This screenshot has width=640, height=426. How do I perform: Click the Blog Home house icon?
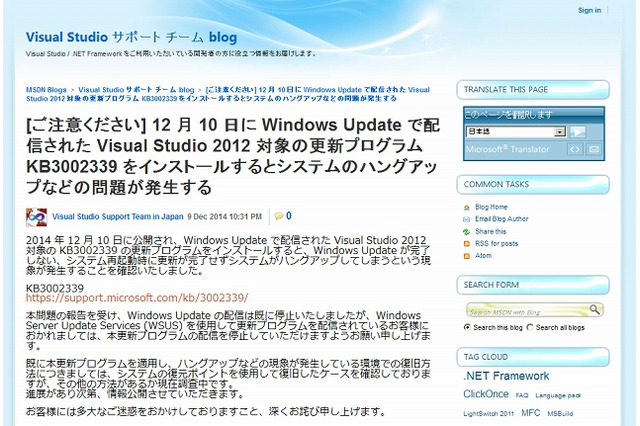click(467, 207)
